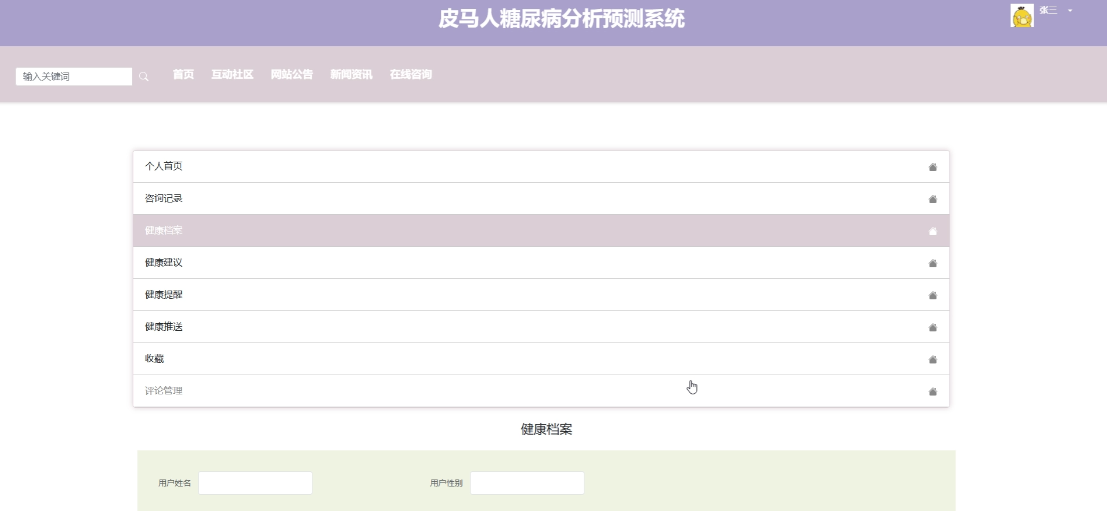Expand the user dropdown arrow beside 张三
The width and height of the screenshot is (1107, 511).
tap(1070, 11)
